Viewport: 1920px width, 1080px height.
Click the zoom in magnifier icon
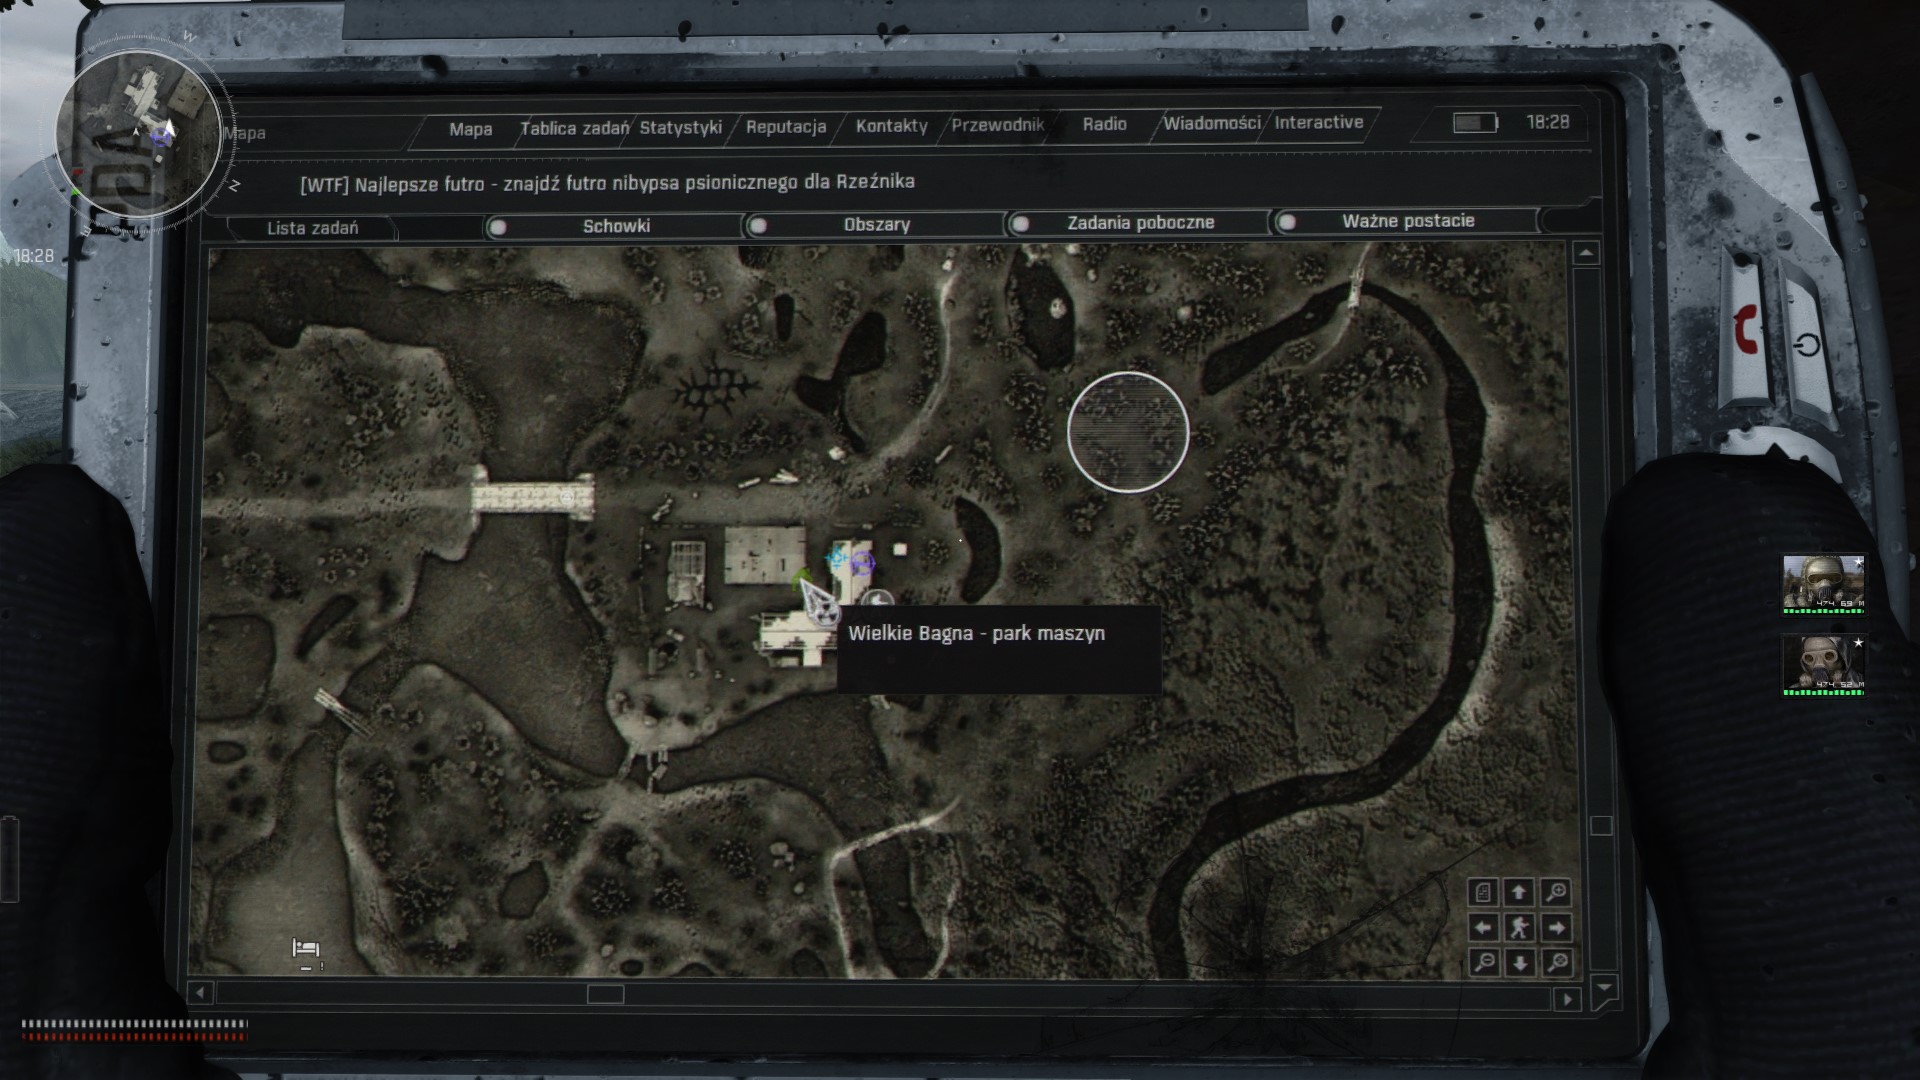point(1556,891)
